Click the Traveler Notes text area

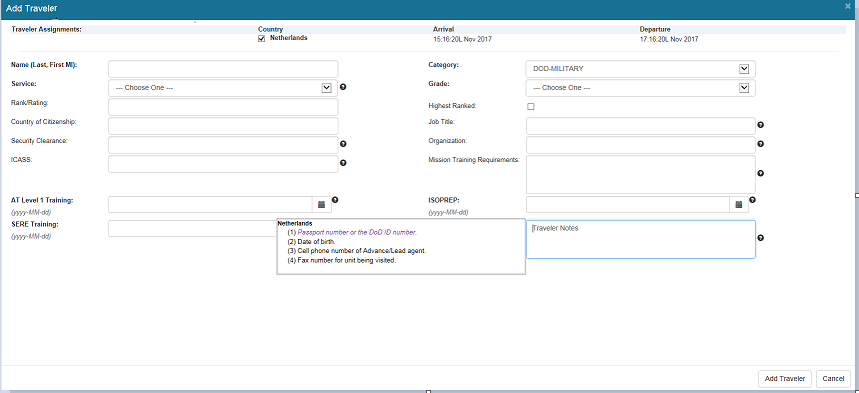click(x=640, y=240)
